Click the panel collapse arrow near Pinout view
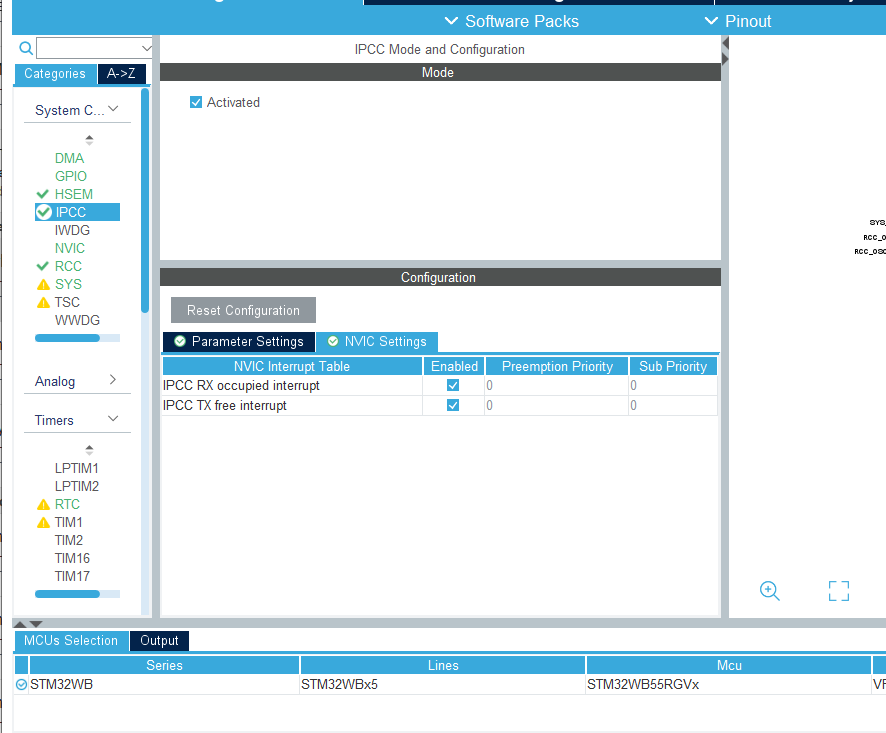Image resolution: width=886 pixels, height=733 pixels. pyautogui.click(x=726, y=43)
